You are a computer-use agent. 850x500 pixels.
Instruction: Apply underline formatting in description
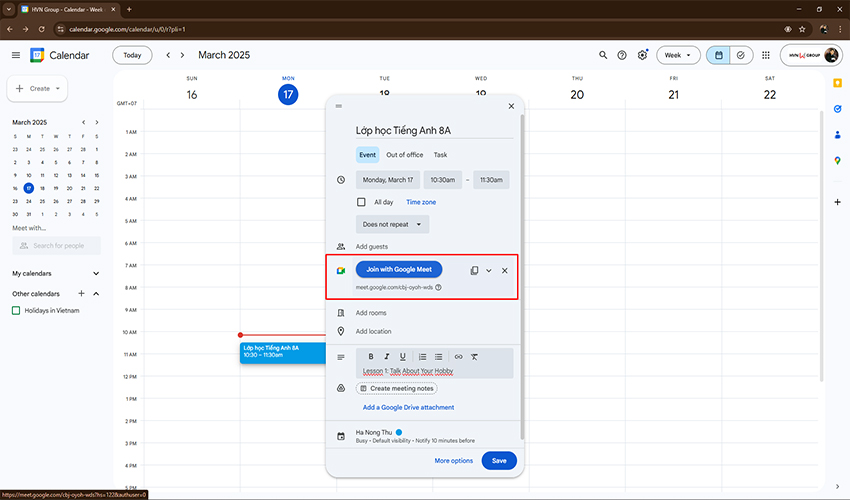pos(402,356)
